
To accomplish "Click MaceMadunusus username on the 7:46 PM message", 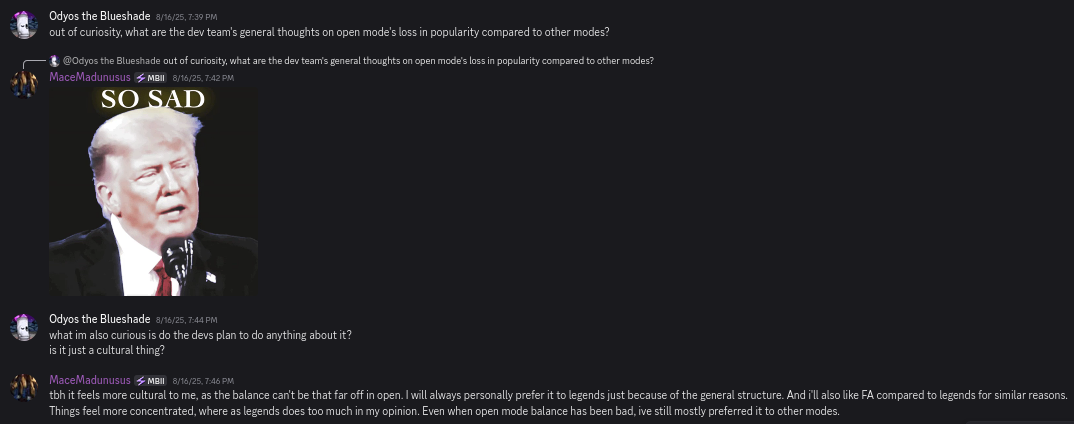I will 90,381.
